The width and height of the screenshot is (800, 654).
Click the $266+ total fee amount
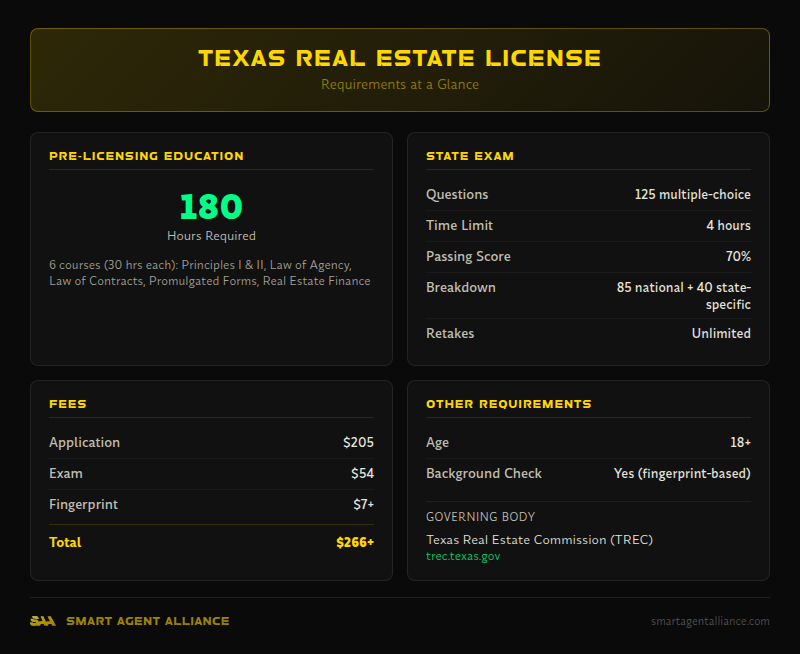click(x=355, y=542)
